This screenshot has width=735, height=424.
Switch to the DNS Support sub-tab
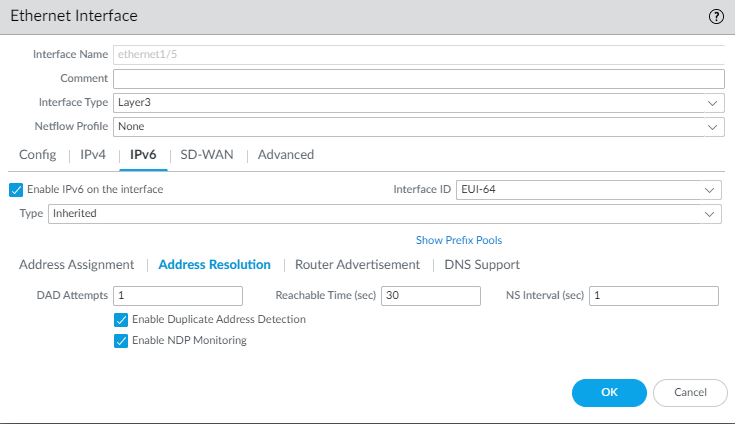pos(482,265)
